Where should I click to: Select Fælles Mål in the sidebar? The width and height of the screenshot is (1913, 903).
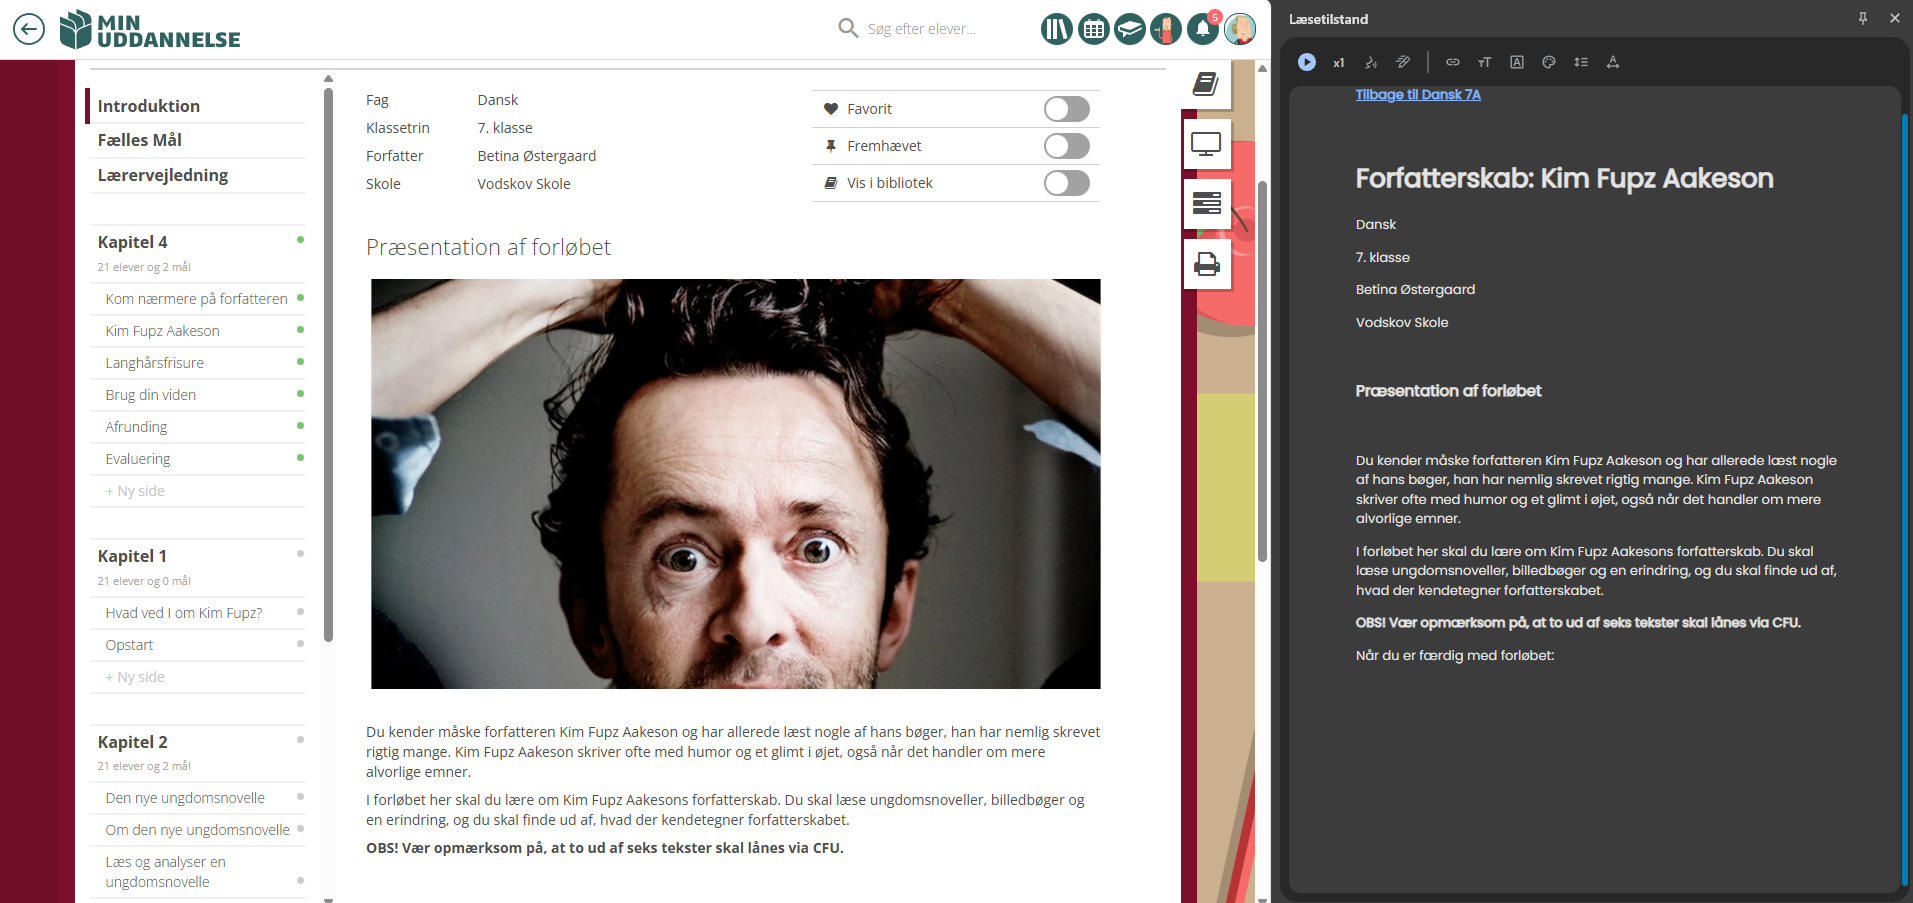(x=140, y=140)
